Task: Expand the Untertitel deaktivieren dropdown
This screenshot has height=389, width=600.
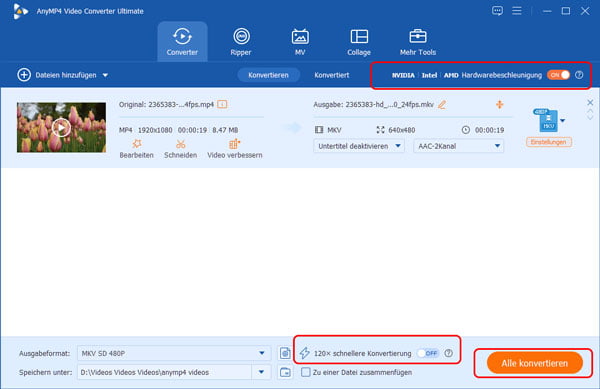Action: [x=359, y=146]
